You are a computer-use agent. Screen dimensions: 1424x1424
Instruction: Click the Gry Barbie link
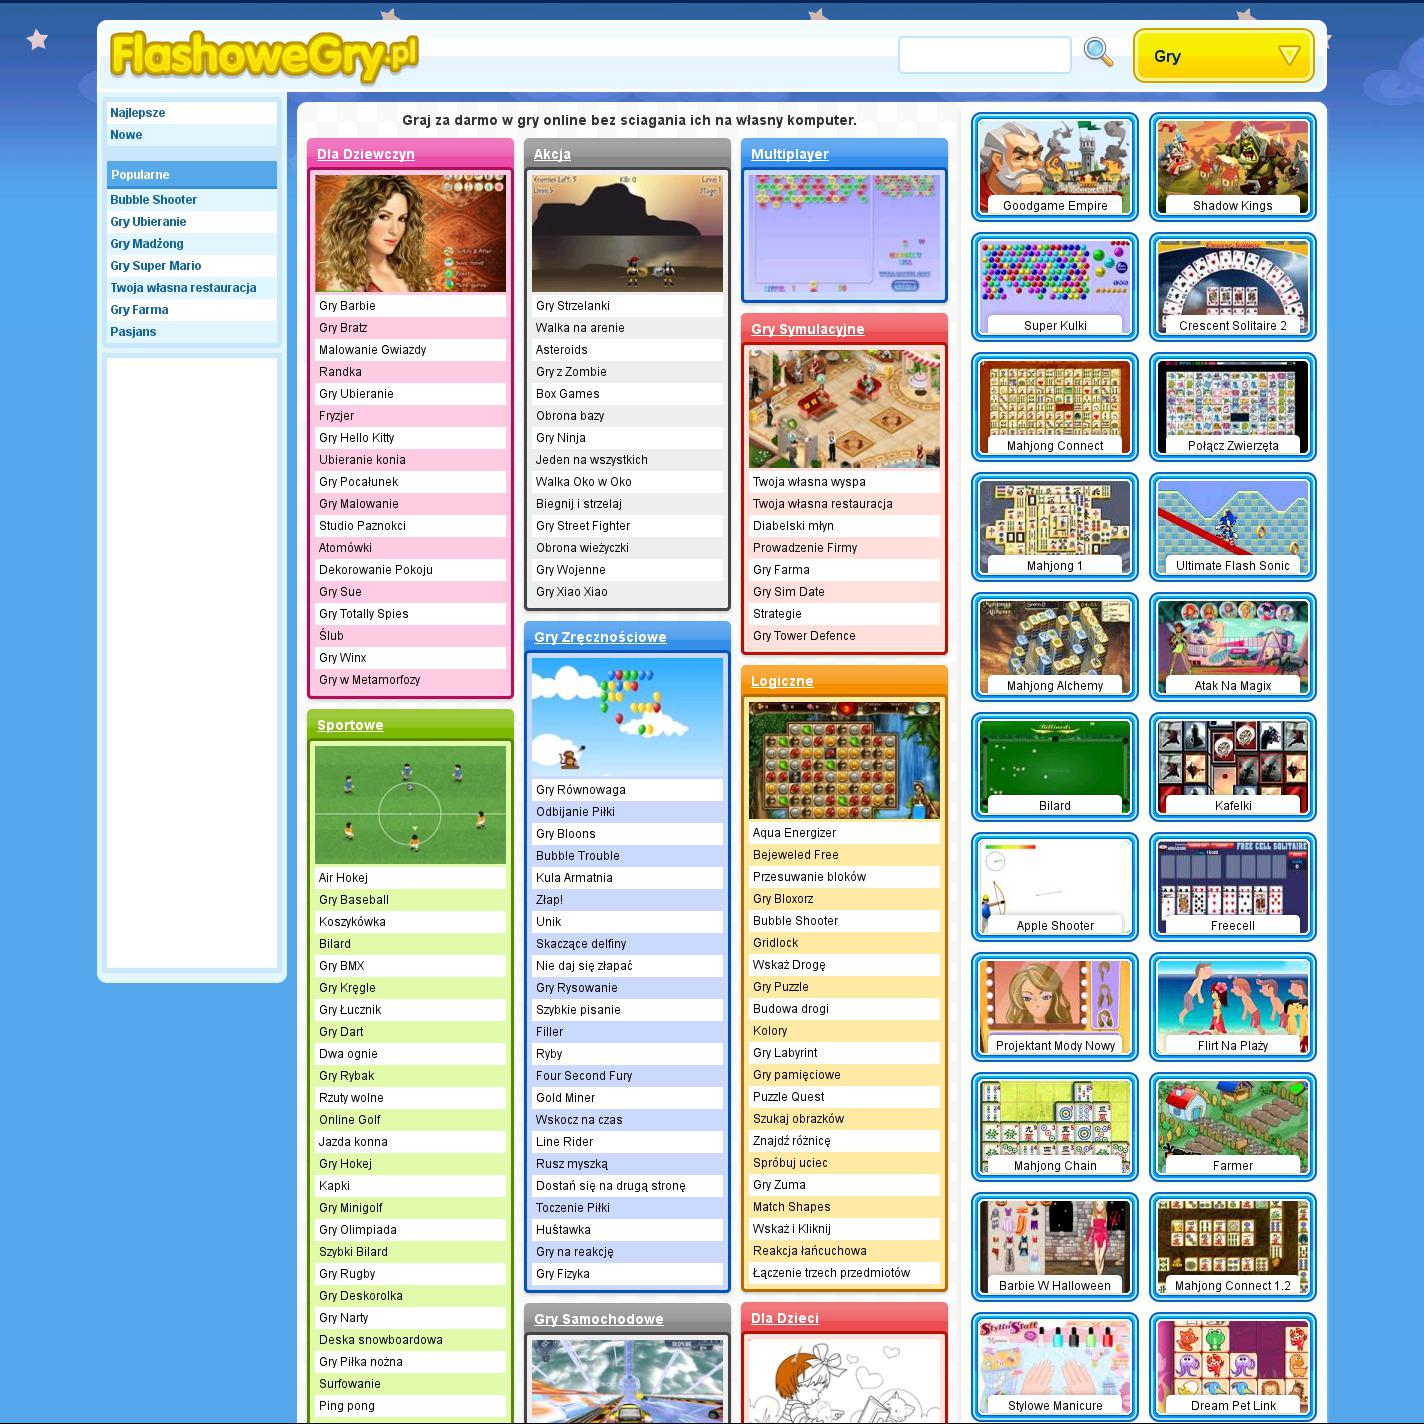point(347,306)
